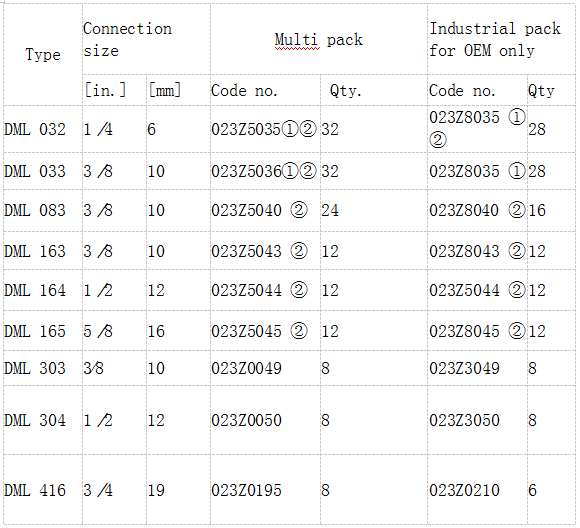Click the 023Z0050 code for DML 304
The image size is (580, 528).
point(246,420)
